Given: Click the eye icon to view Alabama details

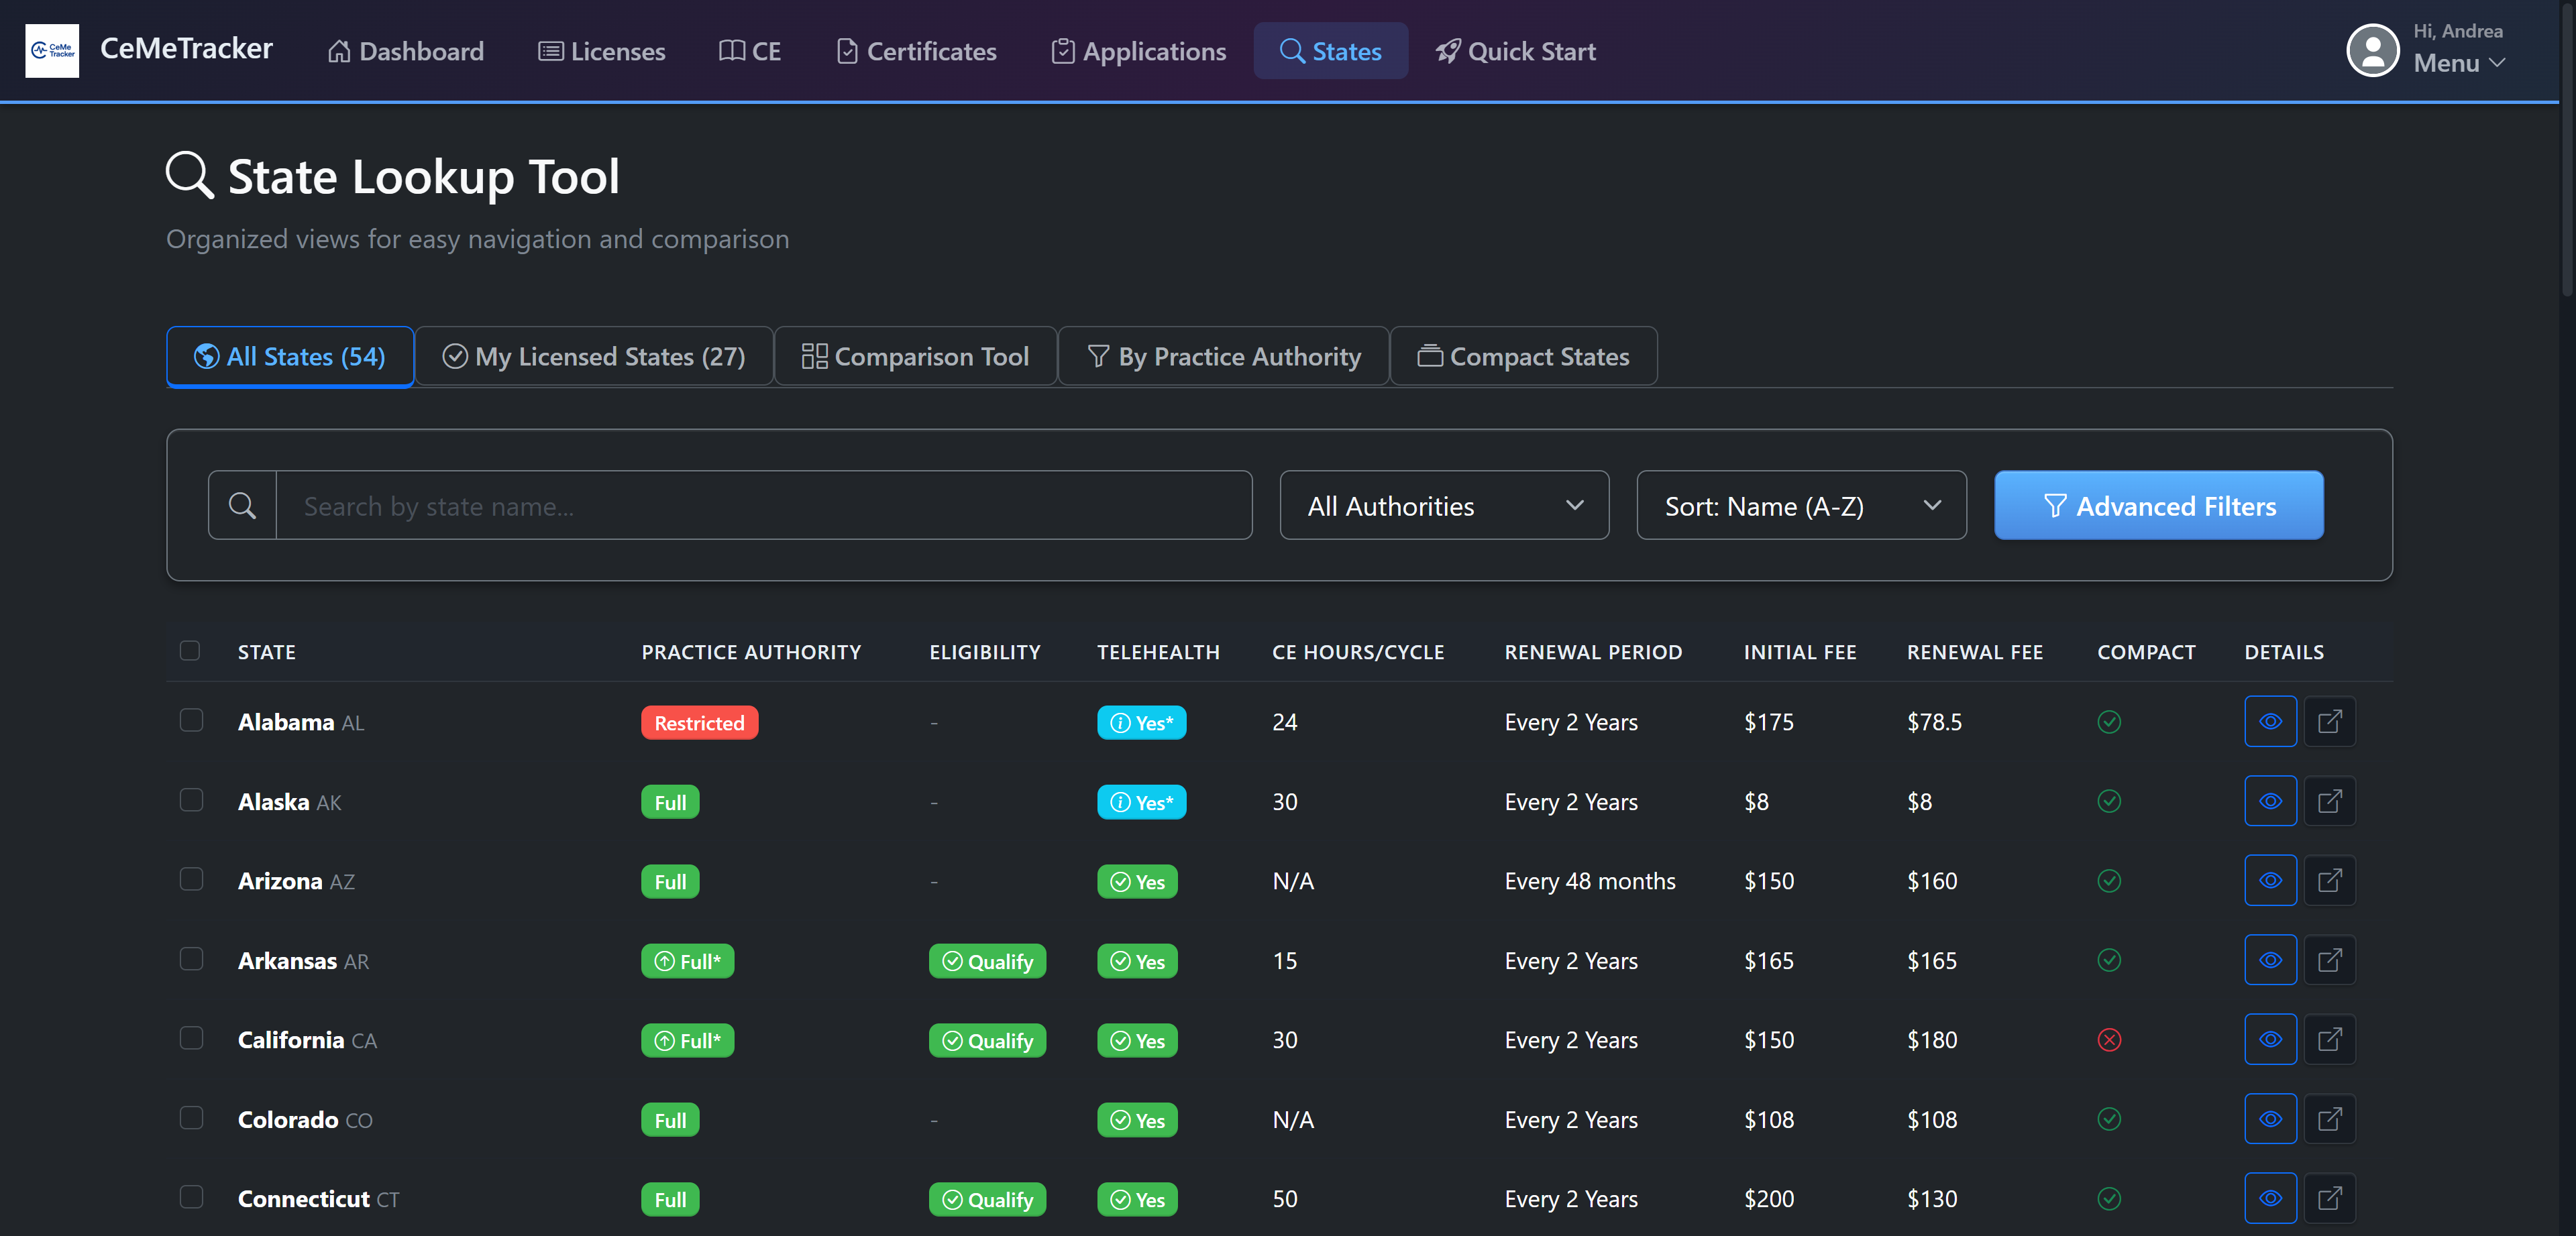Looking at the screenshot, I should tap(2270, 721).
